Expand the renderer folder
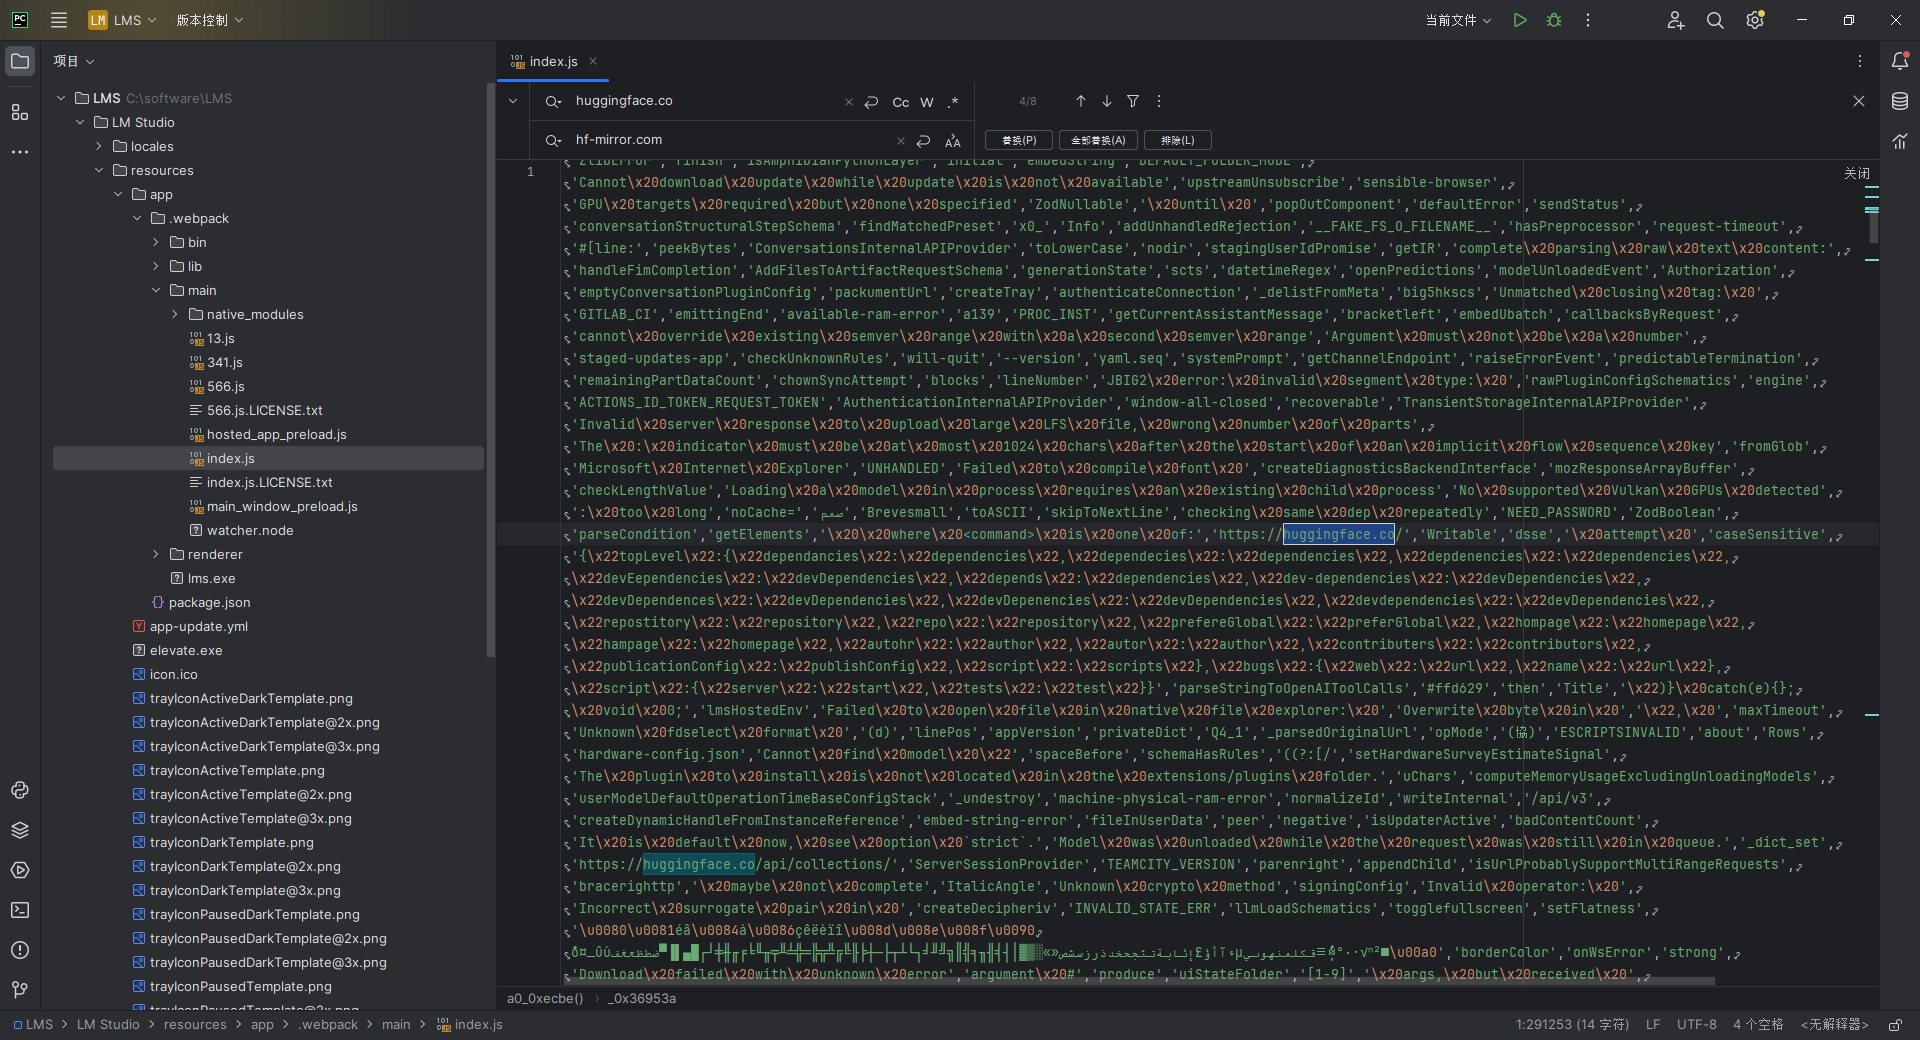The image size is (1920, 1040). pyautogui.click(x=156, y=554)
